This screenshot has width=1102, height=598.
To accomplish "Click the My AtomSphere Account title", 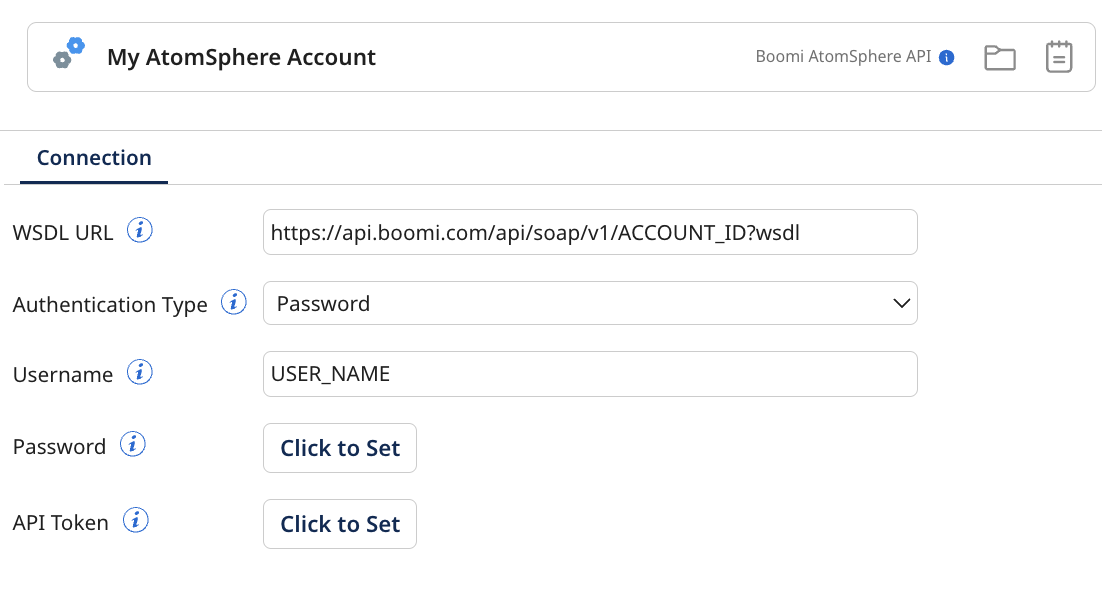I will (241, 57).
